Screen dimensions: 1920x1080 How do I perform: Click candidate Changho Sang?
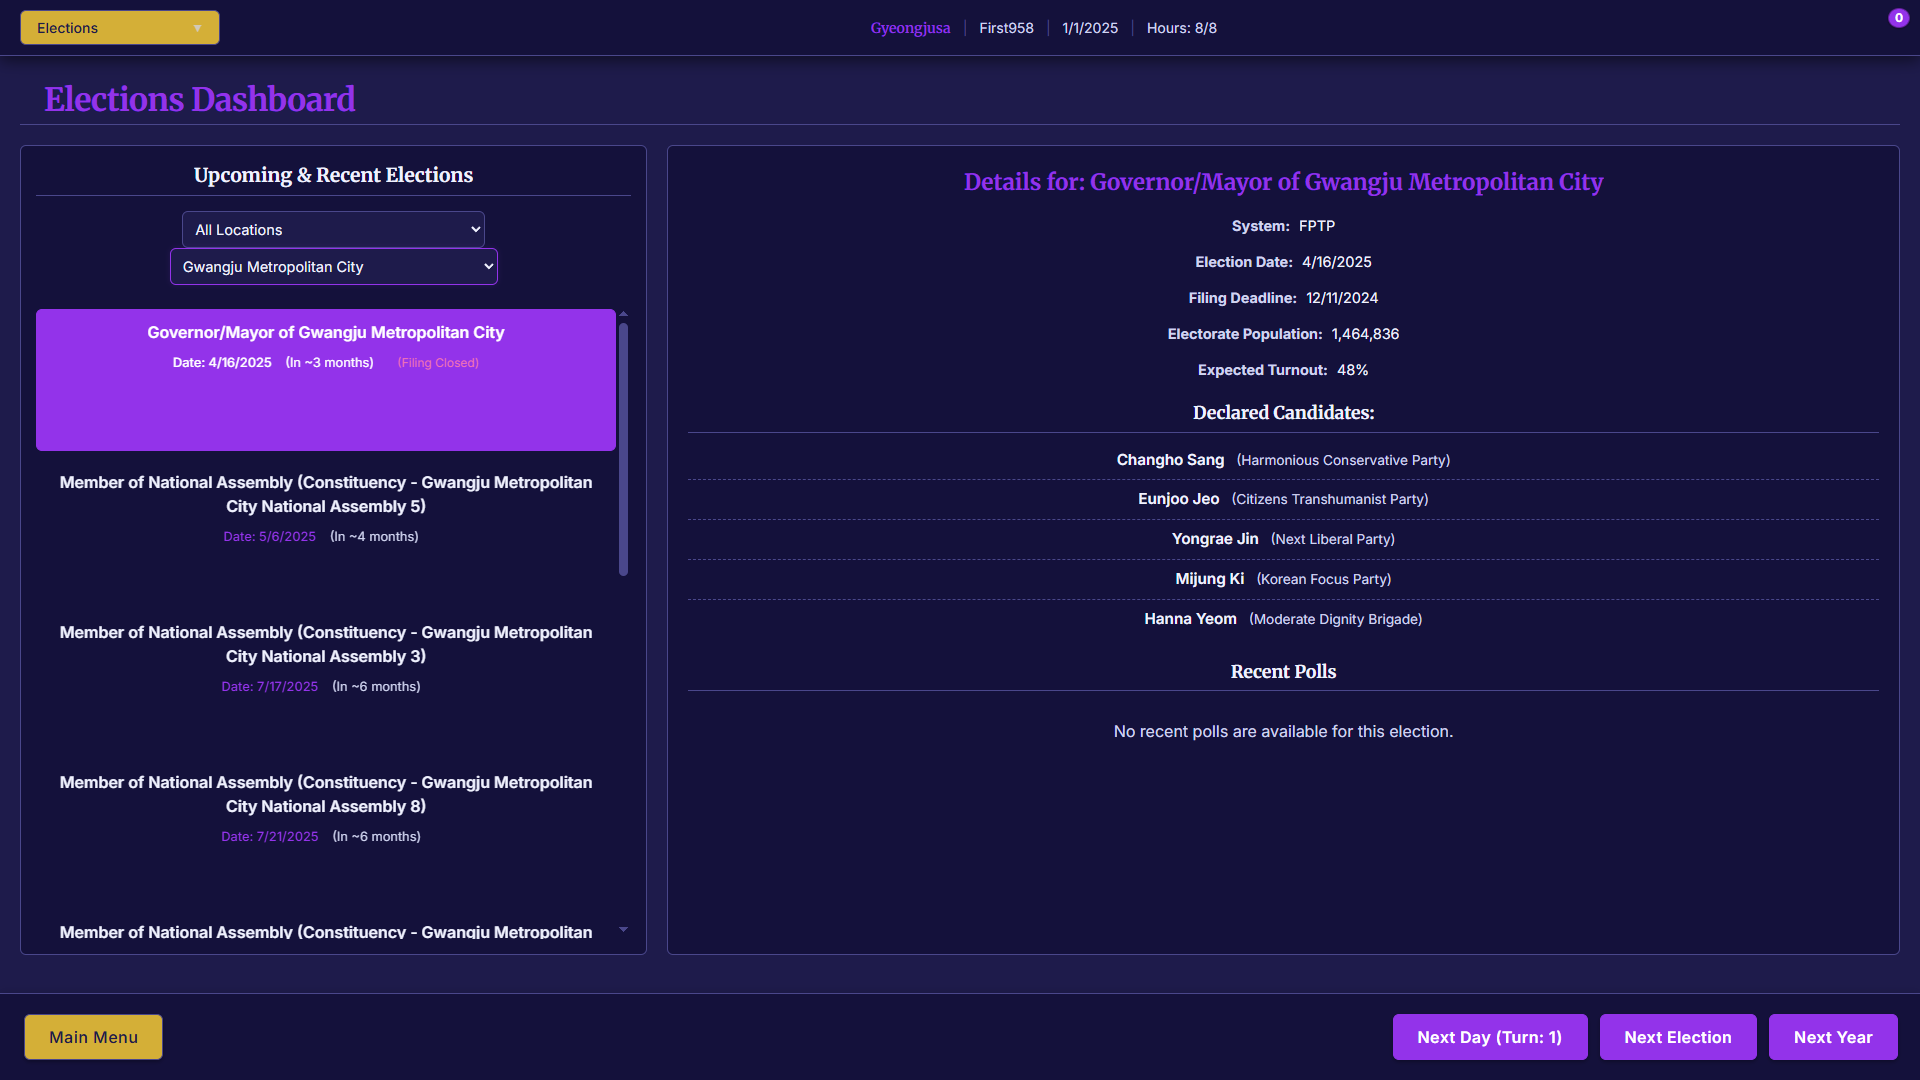click(1170, 460)
